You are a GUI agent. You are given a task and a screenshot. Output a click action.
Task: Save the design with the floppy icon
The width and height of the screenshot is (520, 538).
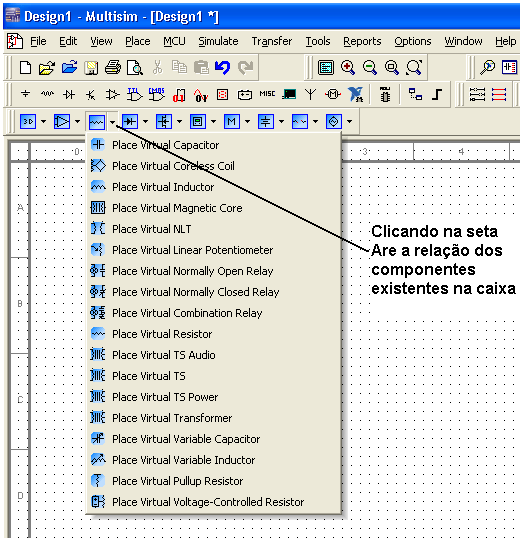pyautogui.click(x=91, y=67)
